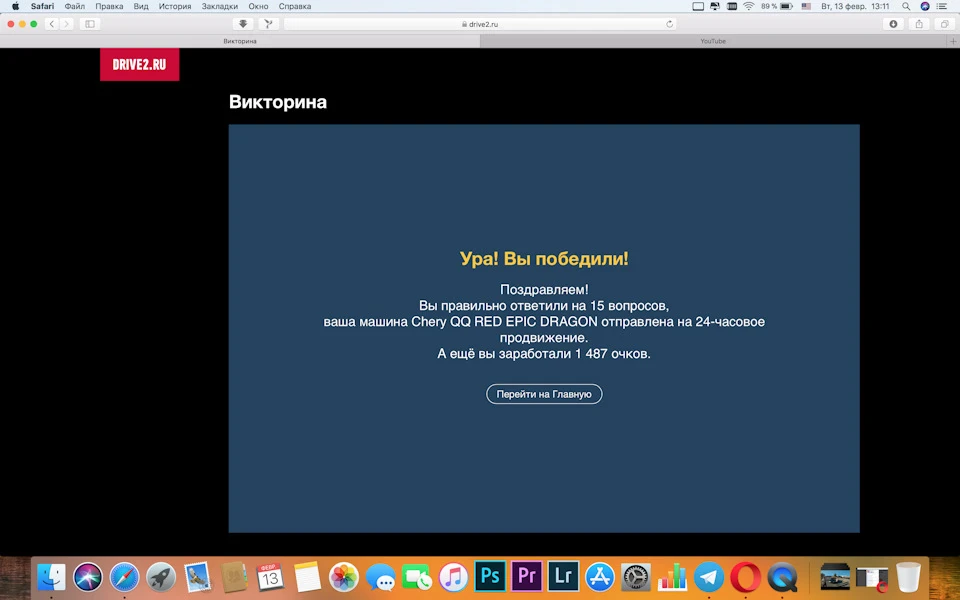Switch to the YouTube tab
960x600 pixels.
click(x=713, y=41)
